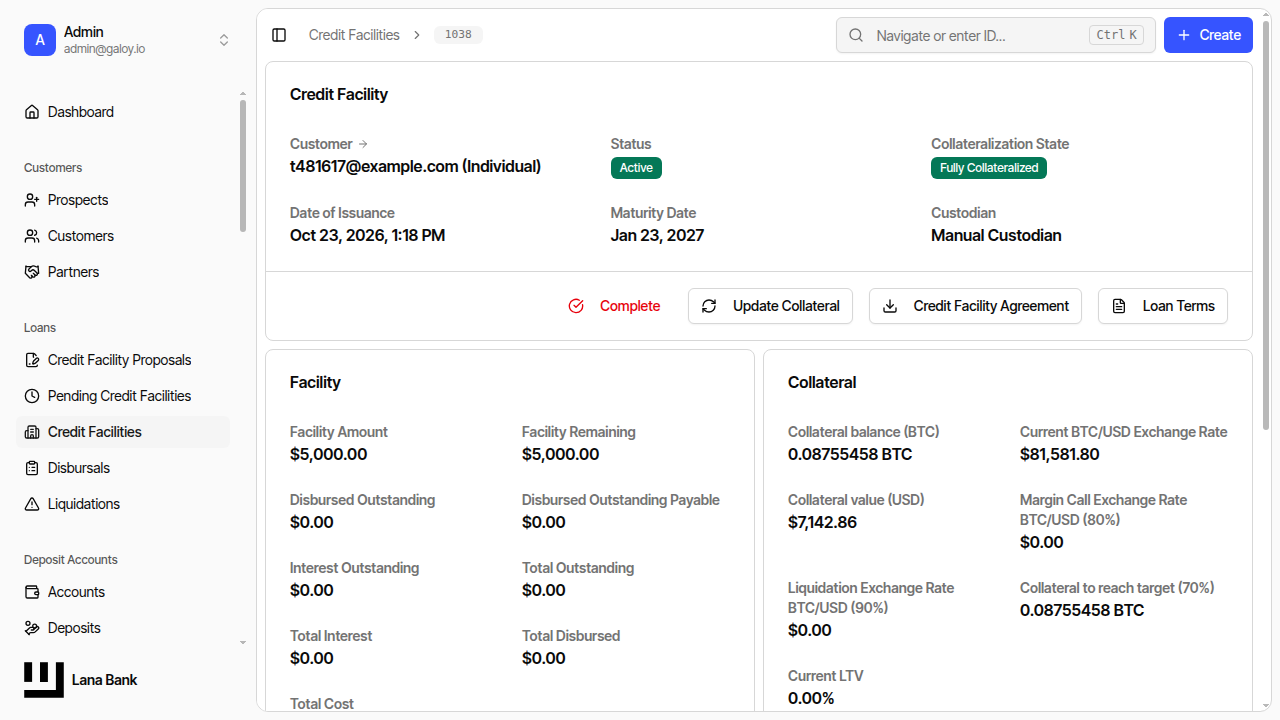1280x720 pixels.
Task: Click the Partners handshake icon
Action: coord(32,272)
